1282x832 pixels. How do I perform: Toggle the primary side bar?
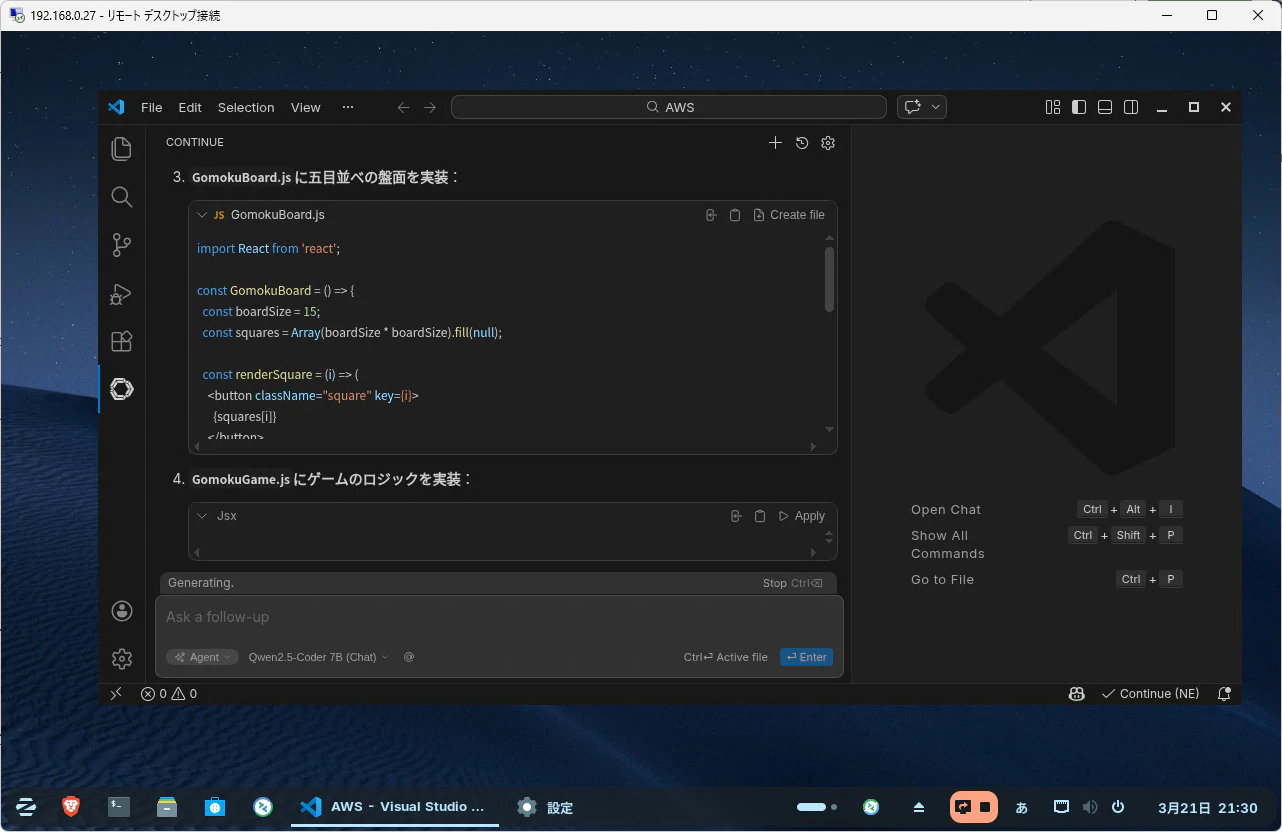click(1079, 107)
